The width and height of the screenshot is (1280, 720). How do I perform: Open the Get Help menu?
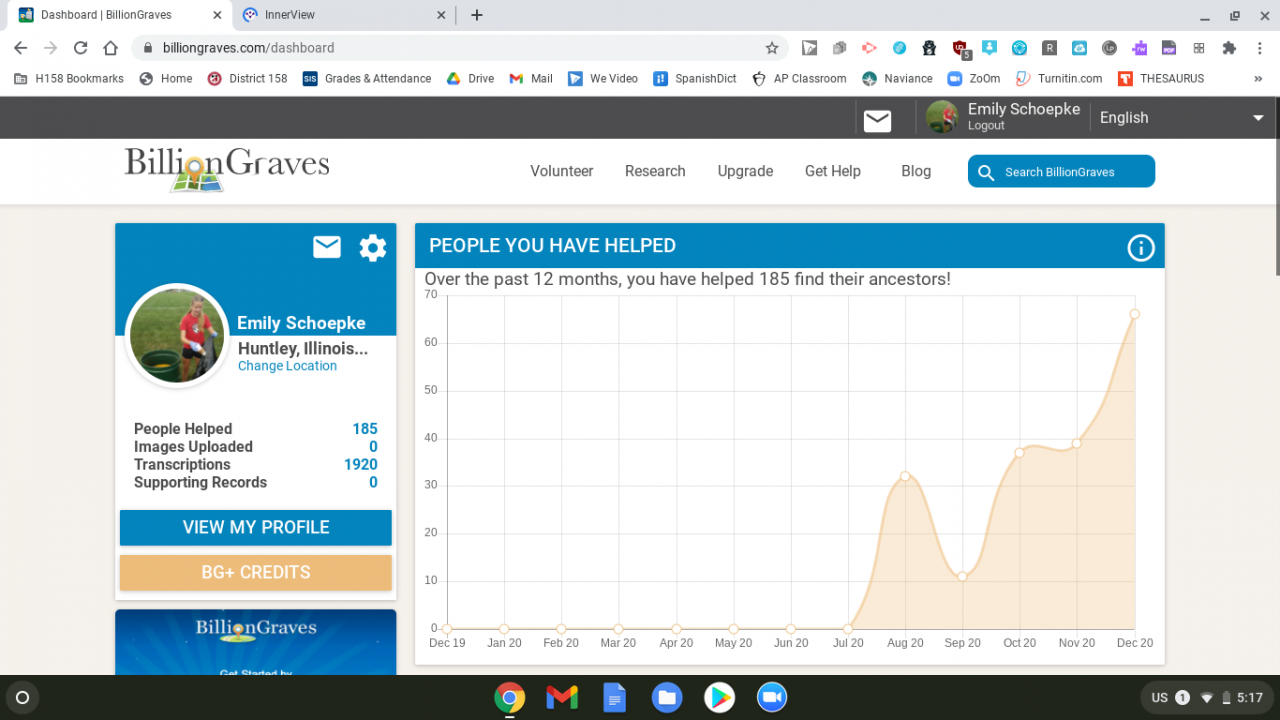(833, 171)
